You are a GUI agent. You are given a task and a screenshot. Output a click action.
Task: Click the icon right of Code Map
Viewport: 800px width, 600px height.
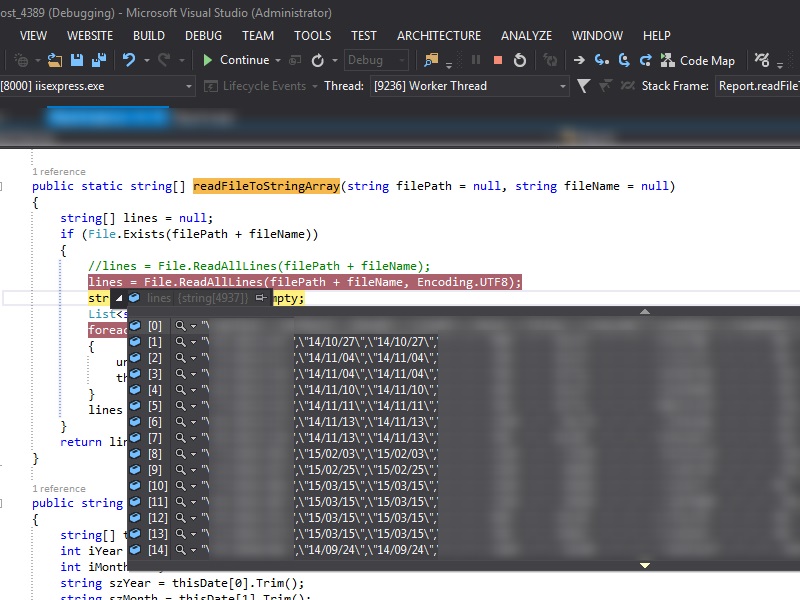tap(762, 60)
